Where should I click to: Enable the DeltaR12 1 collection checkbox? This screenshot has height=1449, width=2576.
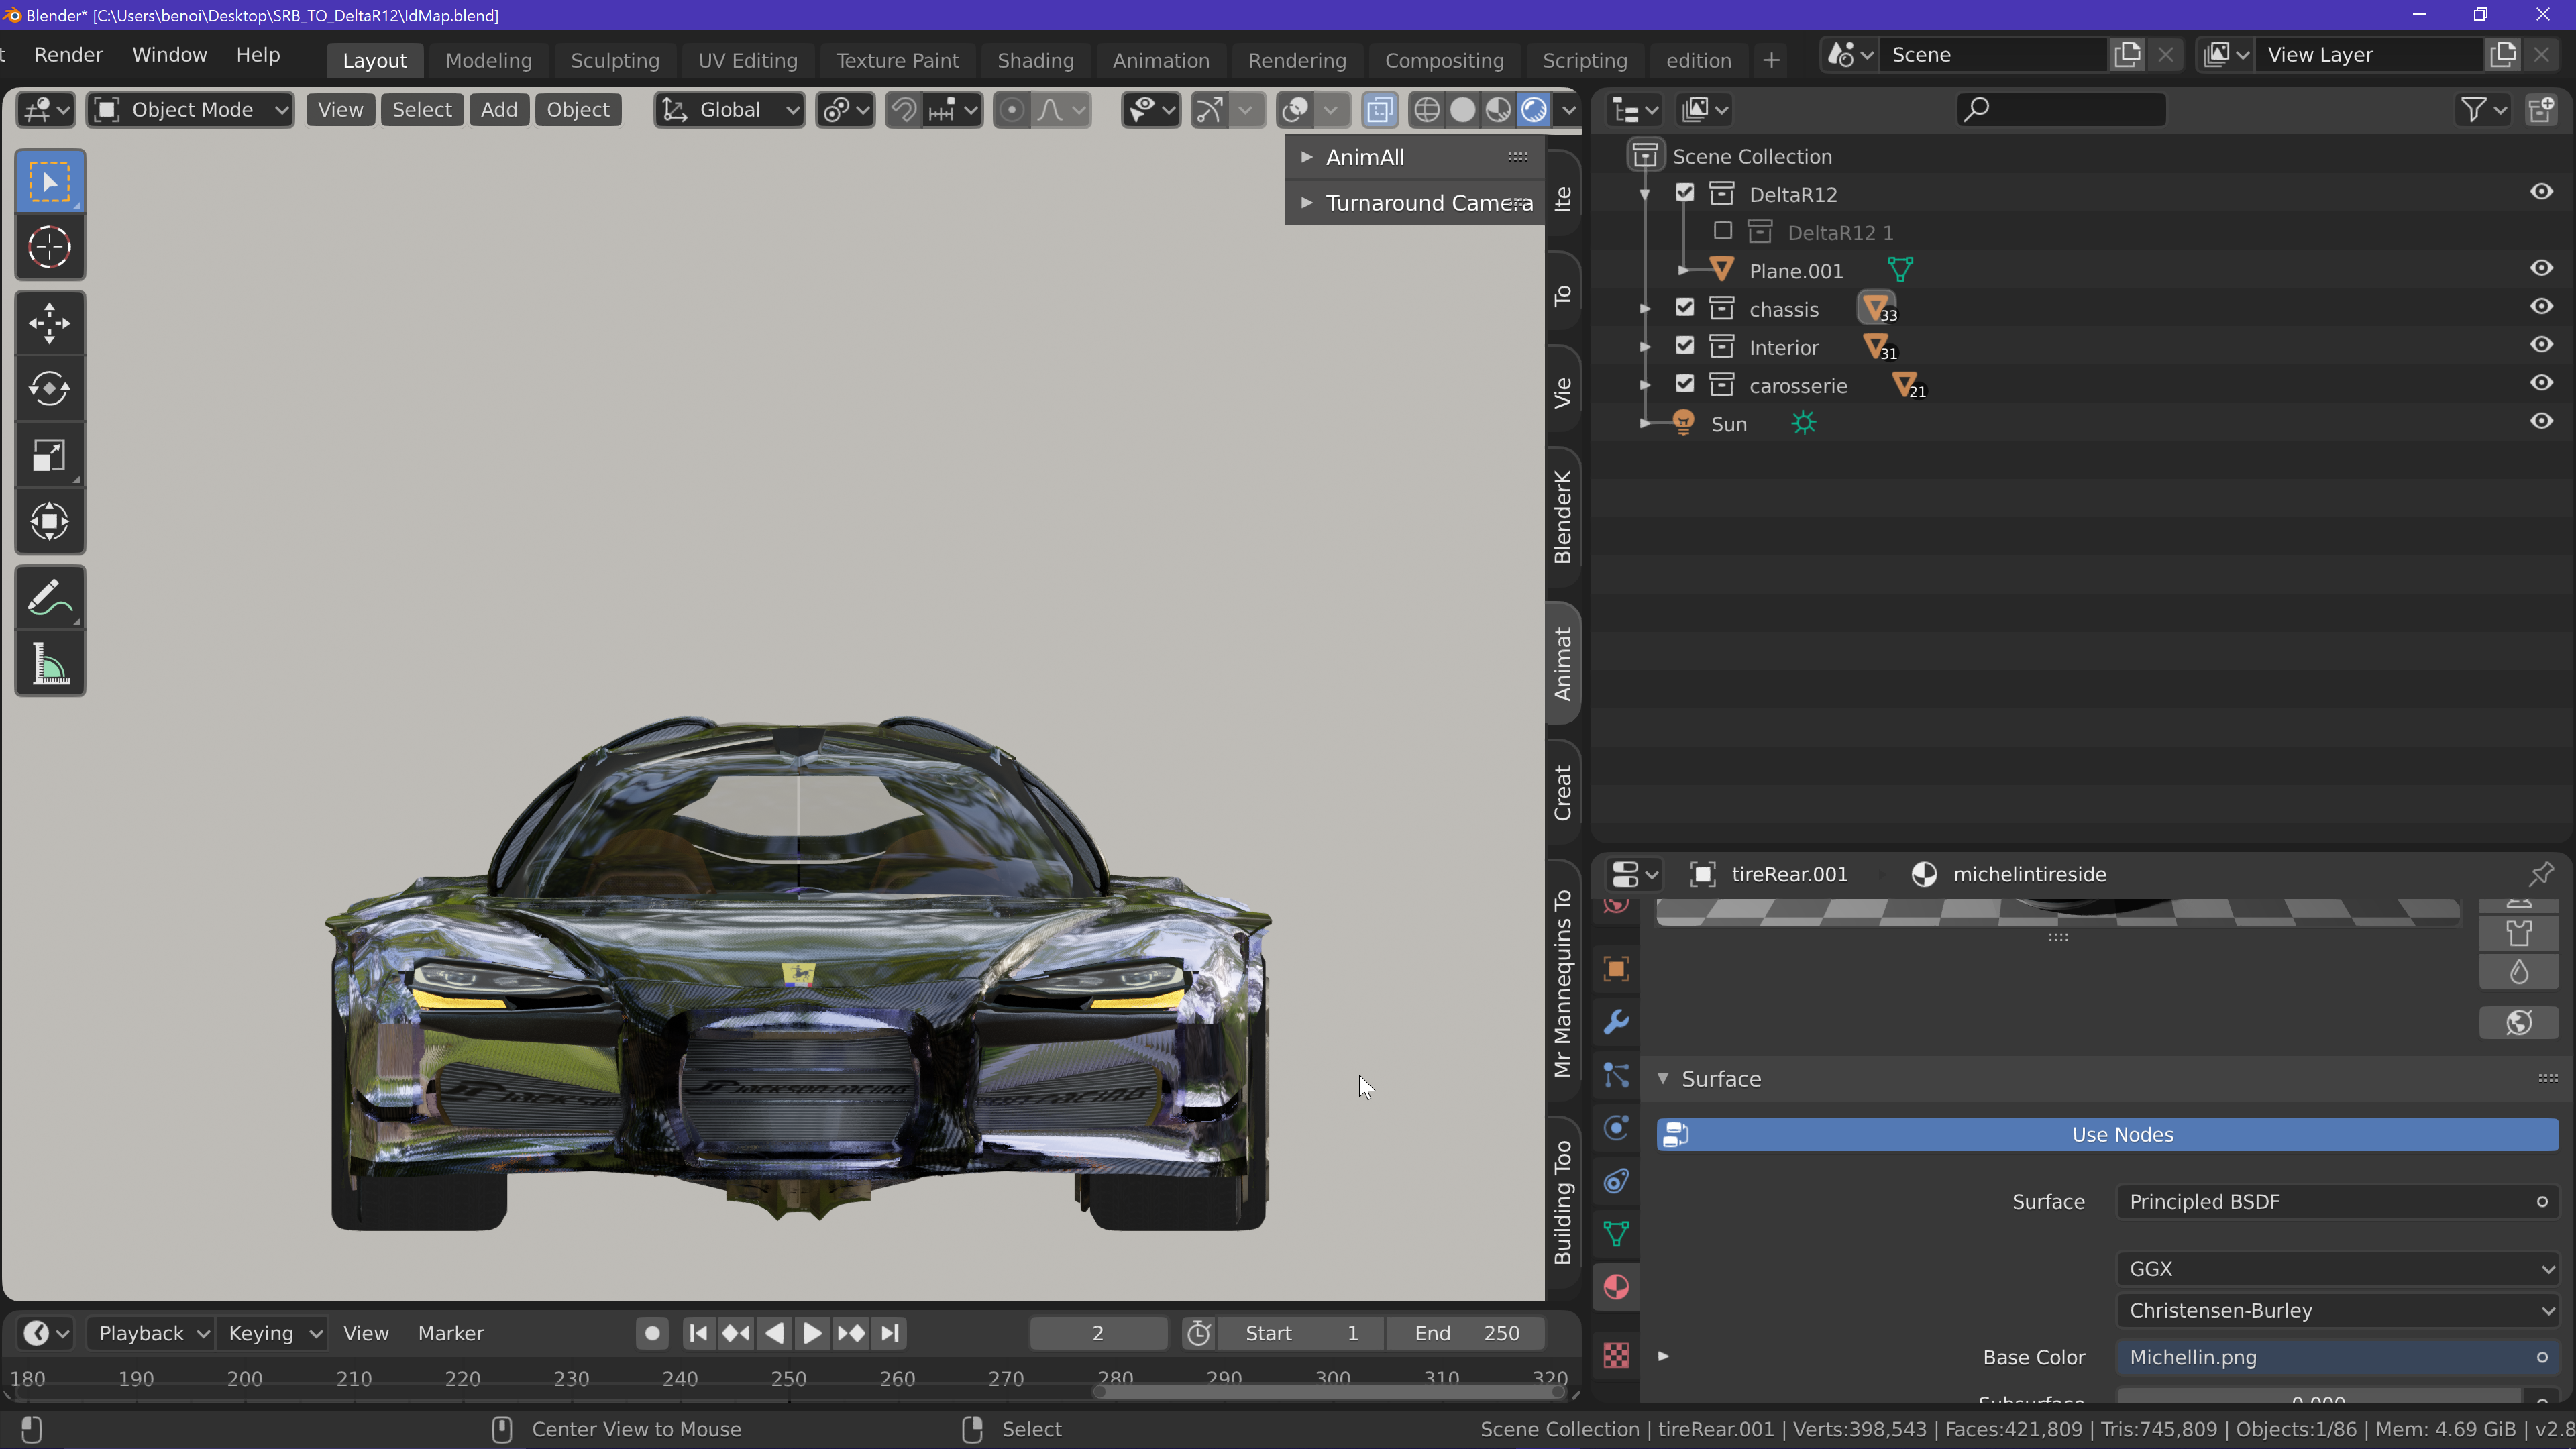click(1723, 232)
